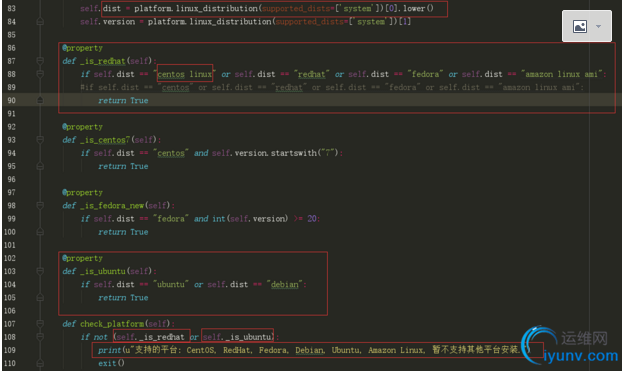
Task: Click the "amazon linux ami" string on line 88
Action: click(x=562, y=74)
